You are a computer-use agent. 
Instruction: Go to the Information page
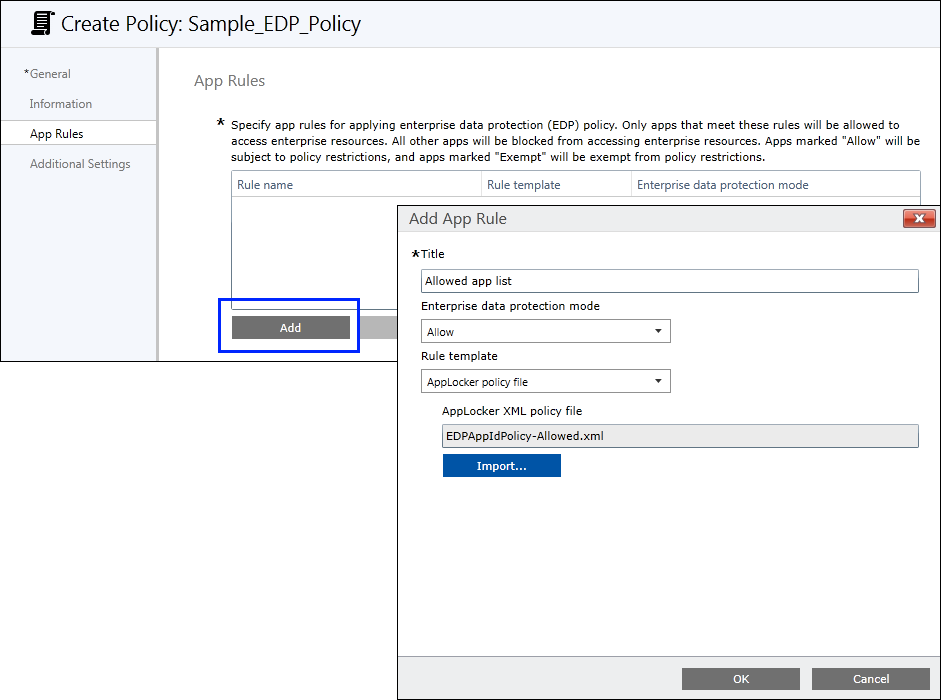[x=60, y=104]
